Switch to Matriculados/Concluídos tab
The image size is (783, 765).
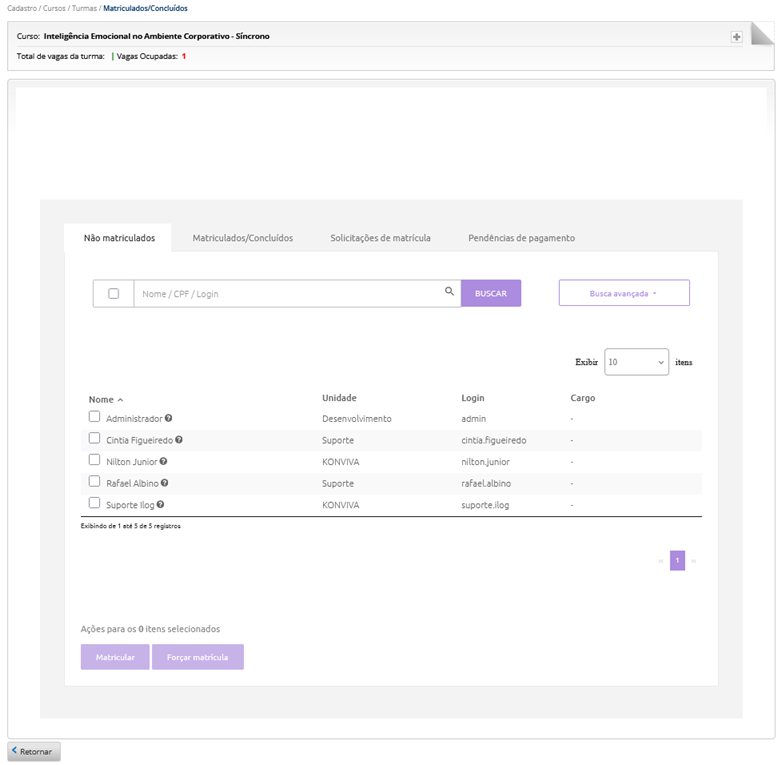(x=242, y=238)
